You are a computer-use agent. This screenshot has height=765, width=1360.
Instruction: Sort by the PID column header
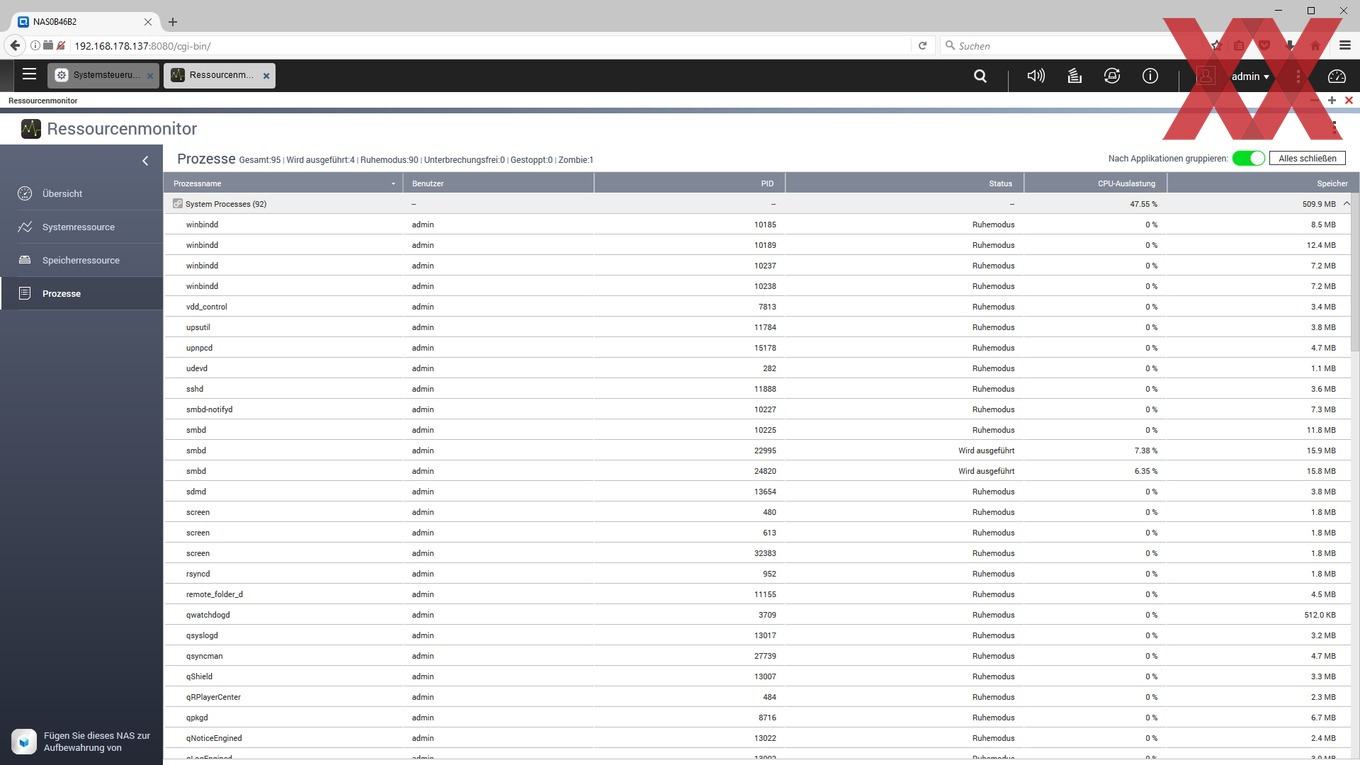coord(689,183)
